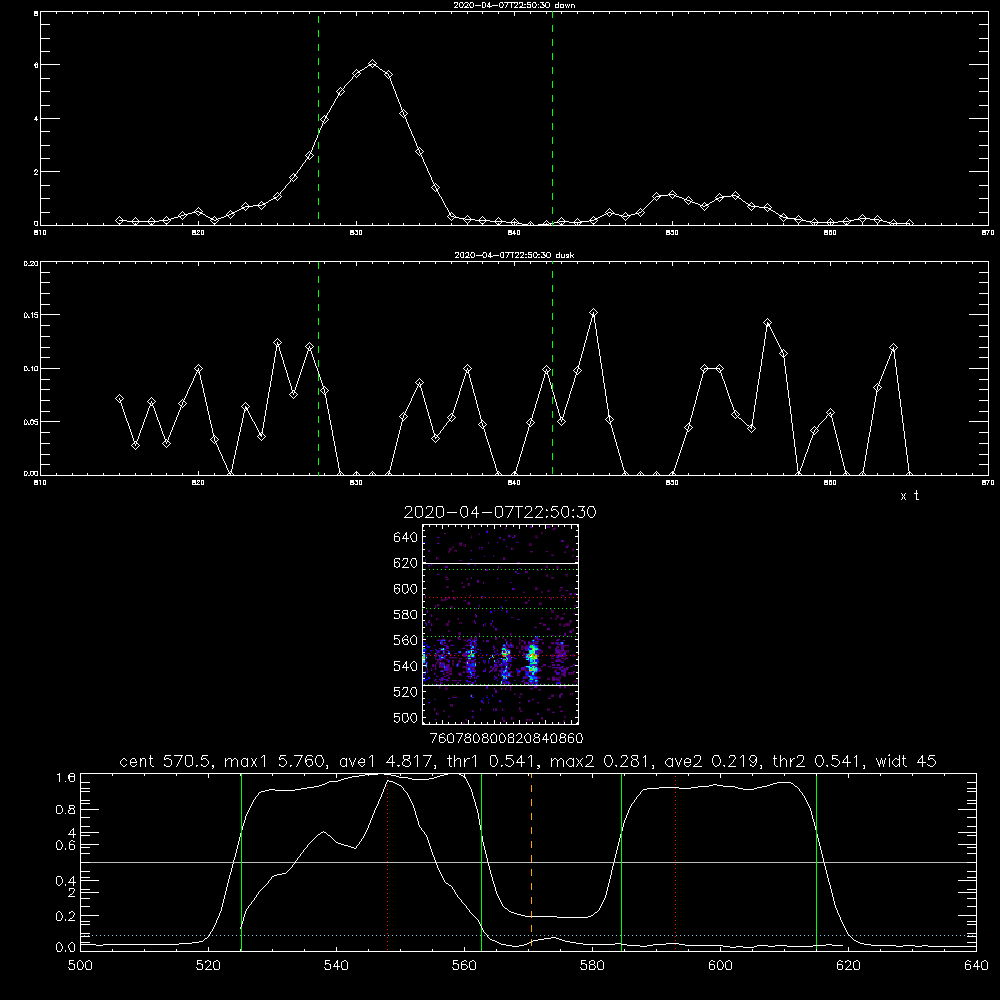The image size is (1000, 1000).
Task: Click the spectrogram x-axis label string '760780800820840860'
Action: pos(506,739)
